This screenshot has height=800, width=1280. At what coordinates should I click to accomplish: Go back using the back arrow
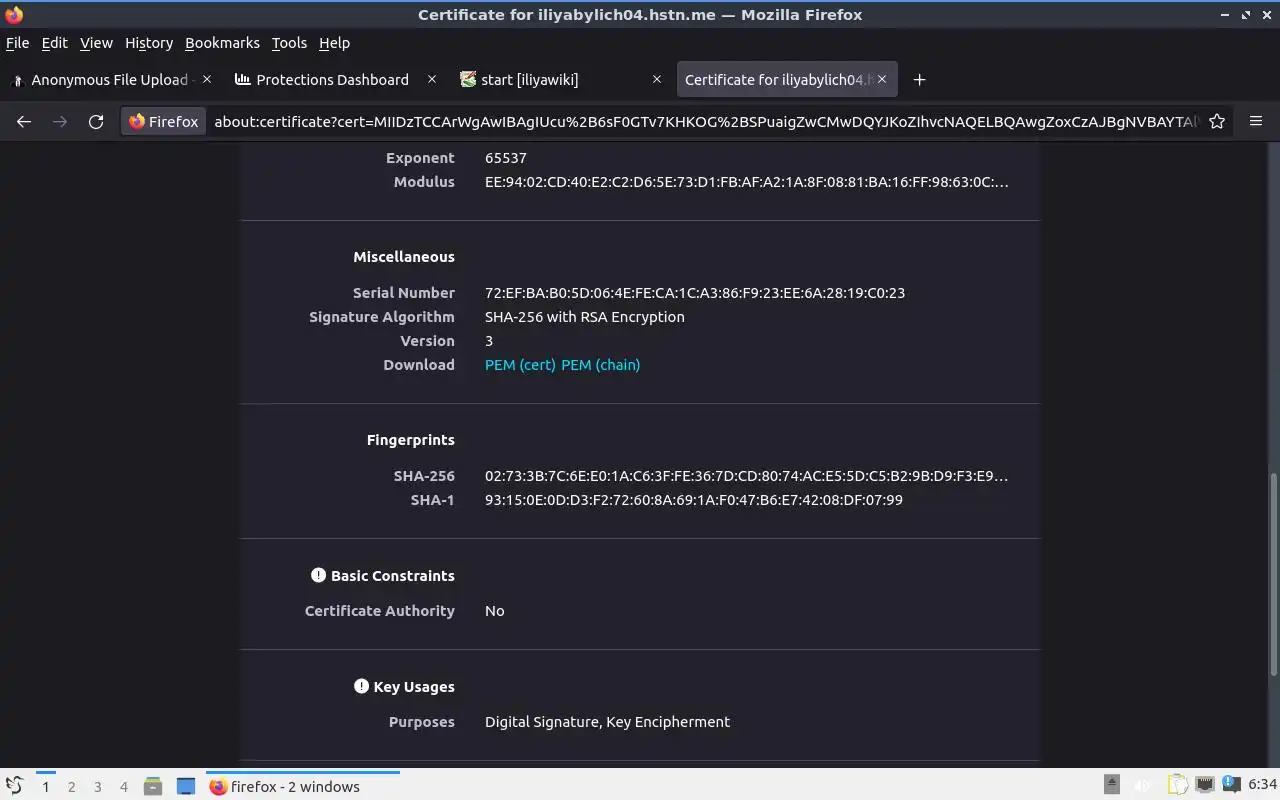coord(24,121)
